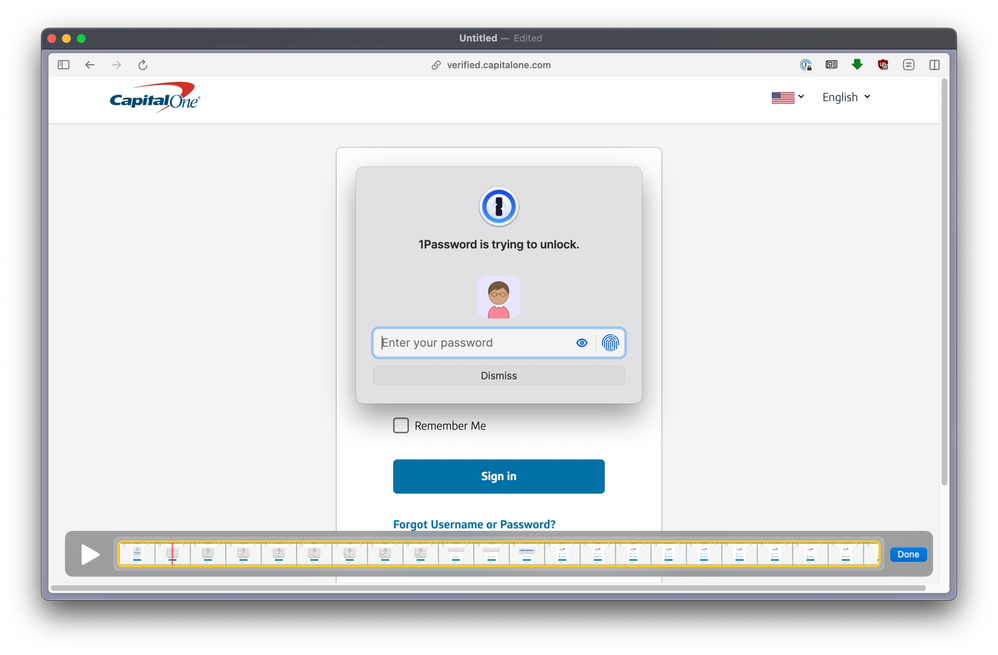Minimize the Untitled window with yellow button
Screen dimensions: 998x655
(x=67, y=38)
